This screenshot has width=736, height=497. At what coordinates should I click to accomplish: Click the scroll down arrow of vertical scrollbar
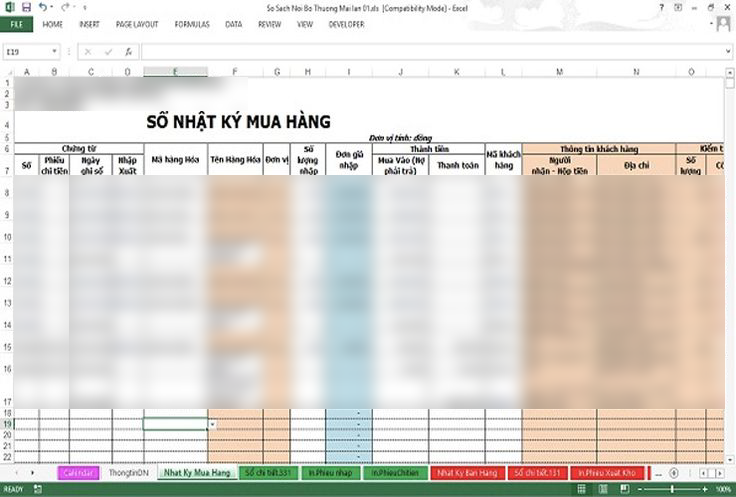[x=729, y=460]
